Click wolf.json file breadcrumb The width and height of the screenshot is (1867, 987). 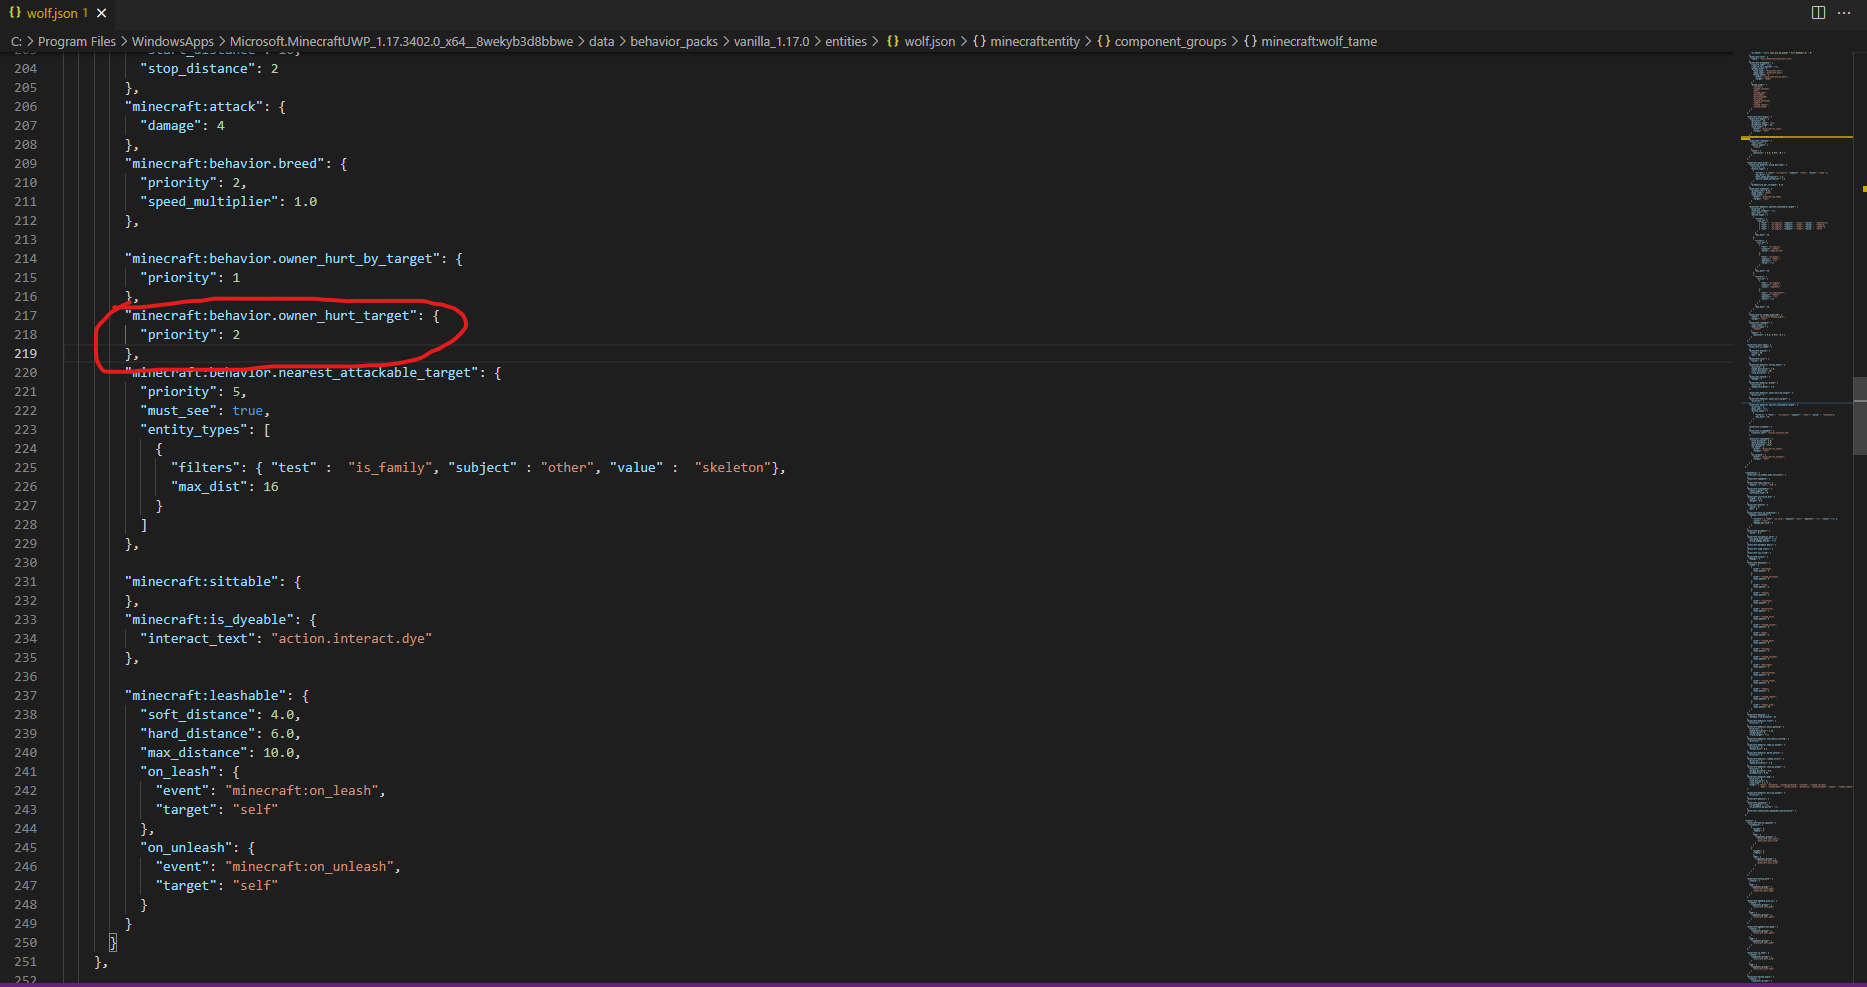pyautogui.click(x=929, y=41)
